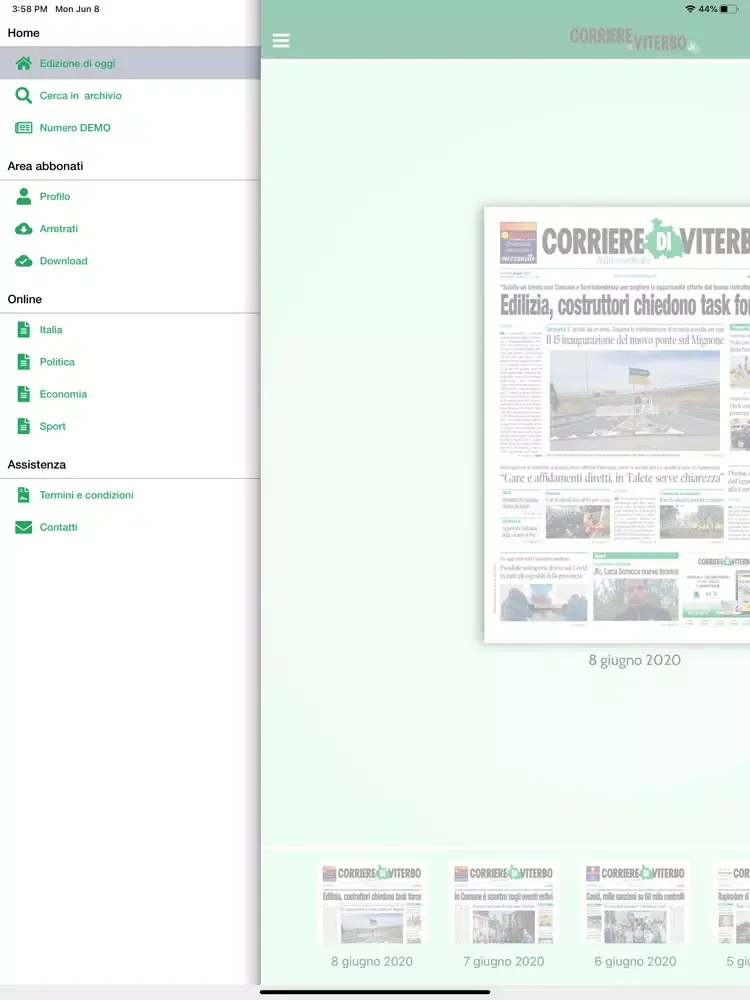Click the 'Assistenza' section header
Screen dimensions: 750x1000
36,464
